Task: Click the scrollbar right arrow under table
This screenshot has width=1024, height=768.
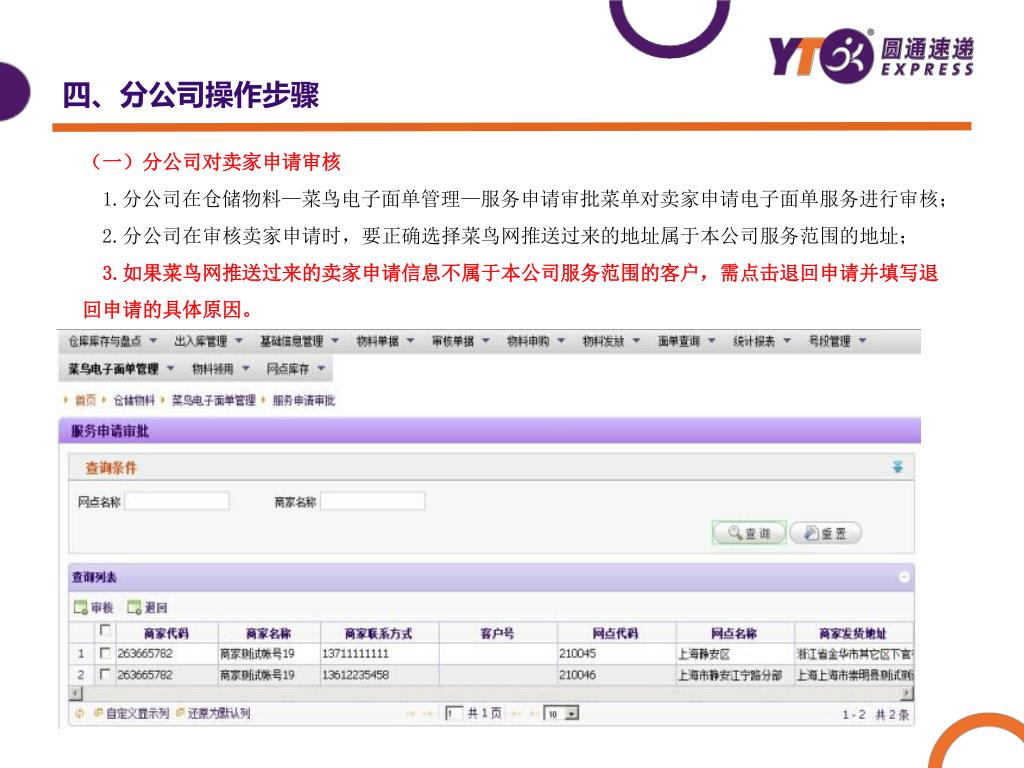Action: pyautogui.click(x=908, y=693)
